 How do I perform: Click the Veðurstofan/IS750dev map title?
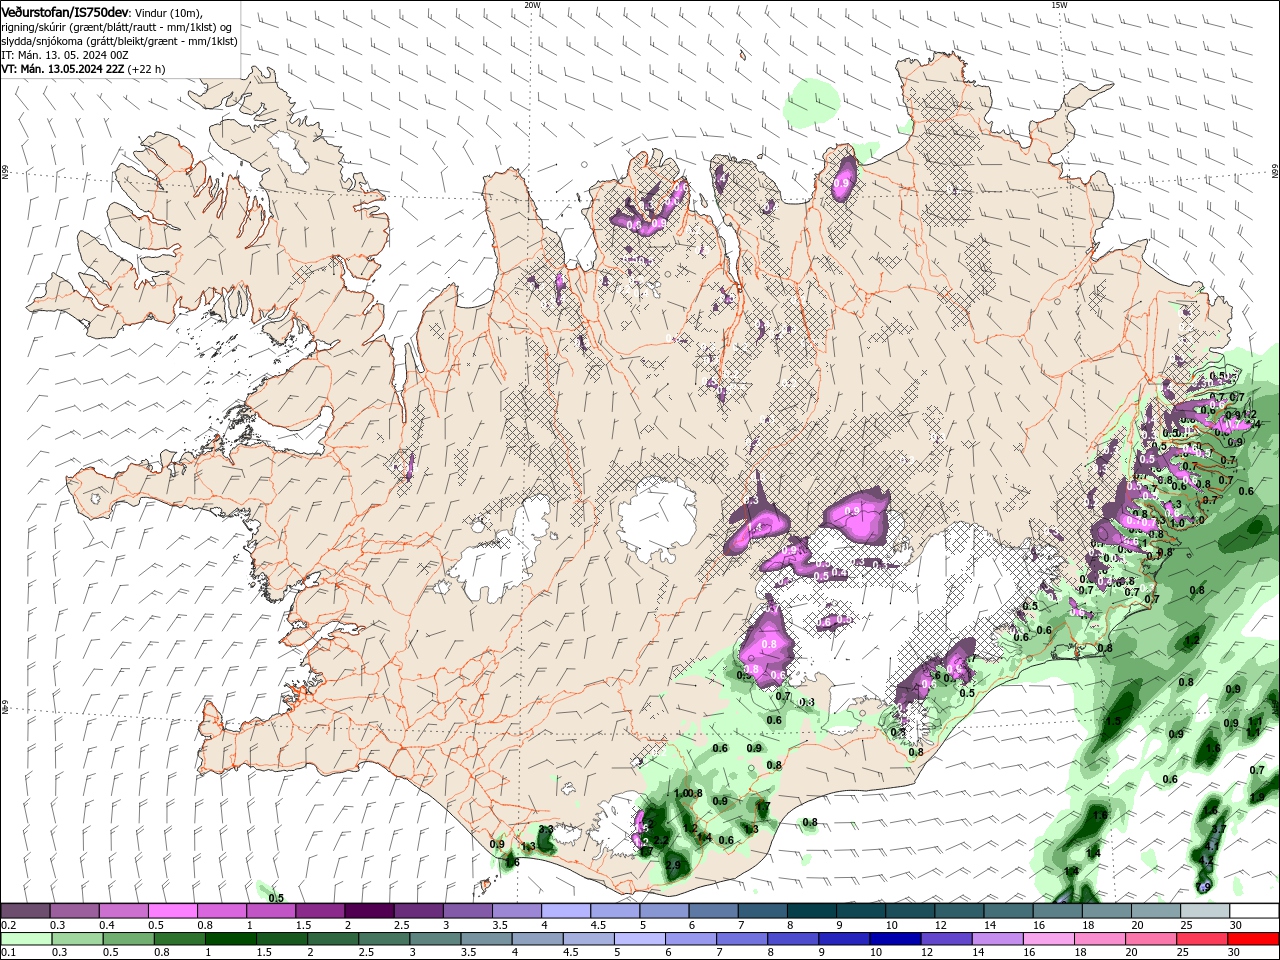(x=65, y=11)
